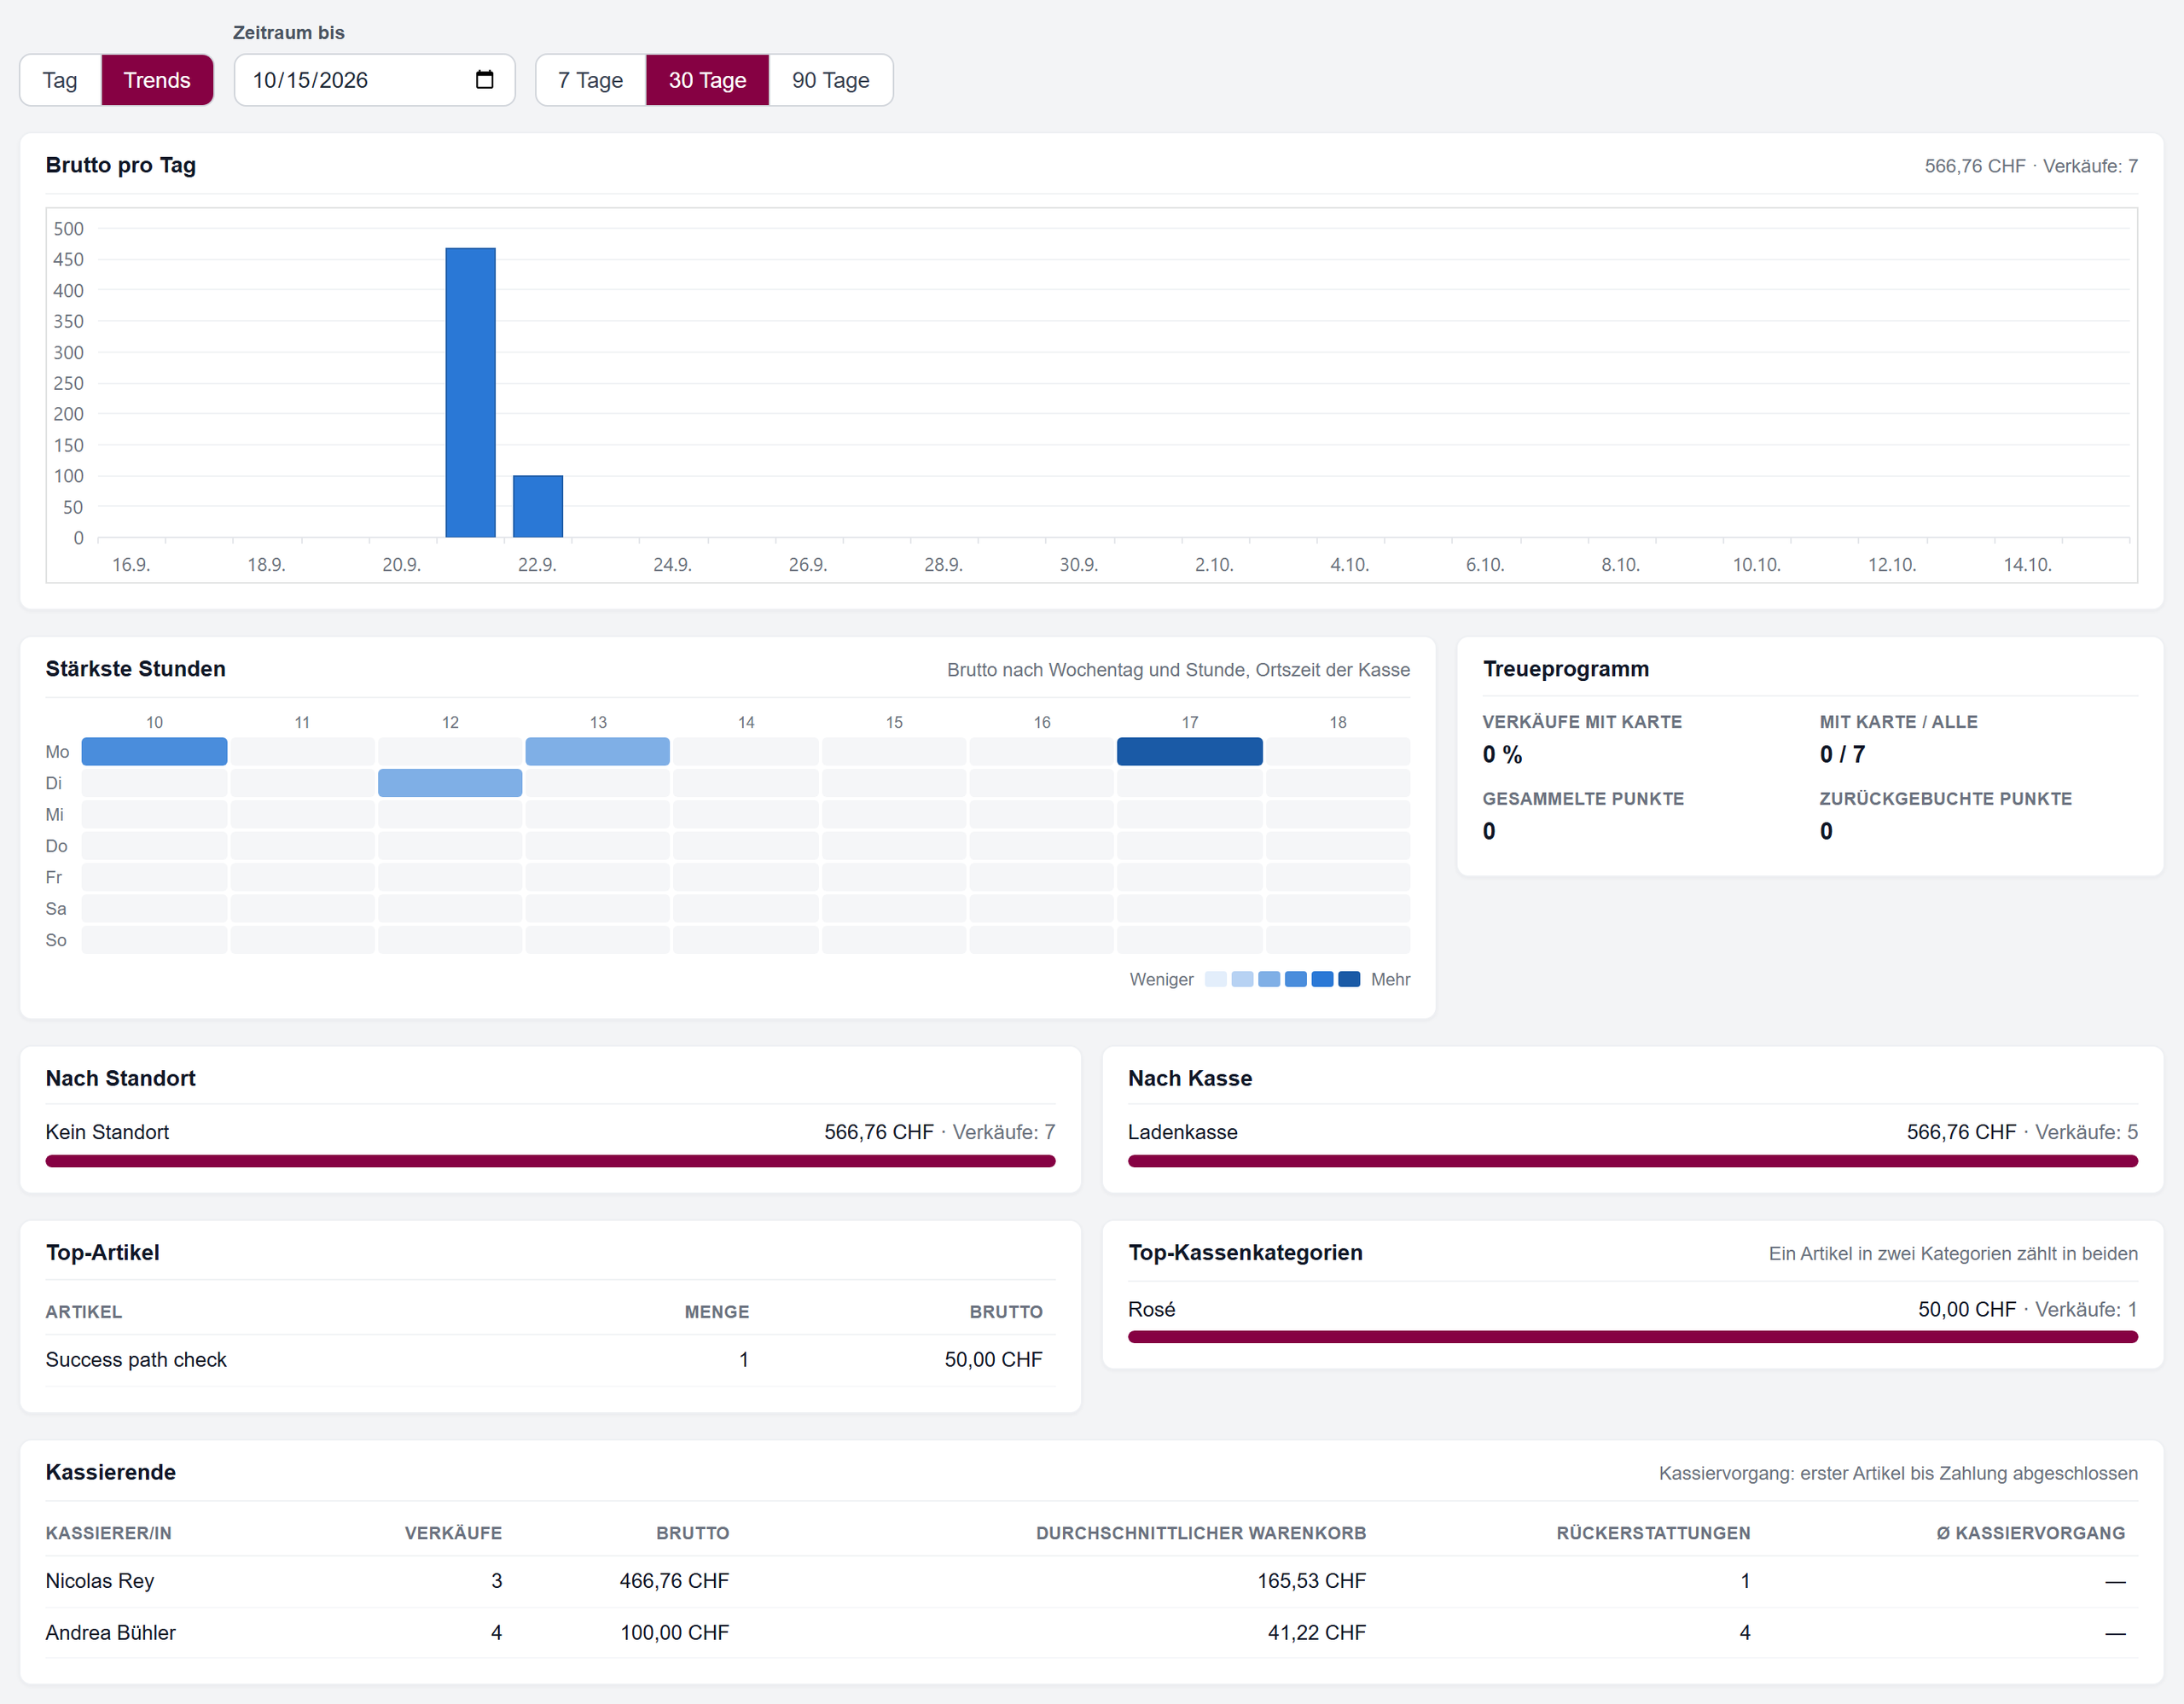Select Tuesday 12 o'clock heatmap cell
2184x1704 pixels.
tap(450, 783)
